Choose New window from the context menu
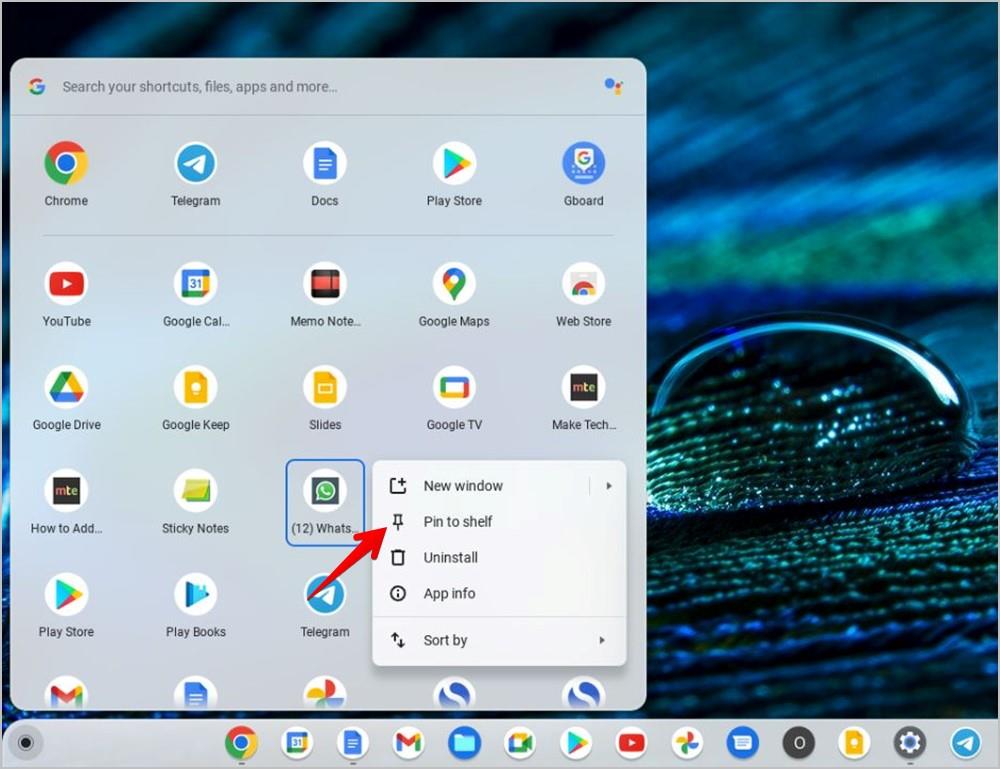The image size is (1000, 769). [499, 486]
